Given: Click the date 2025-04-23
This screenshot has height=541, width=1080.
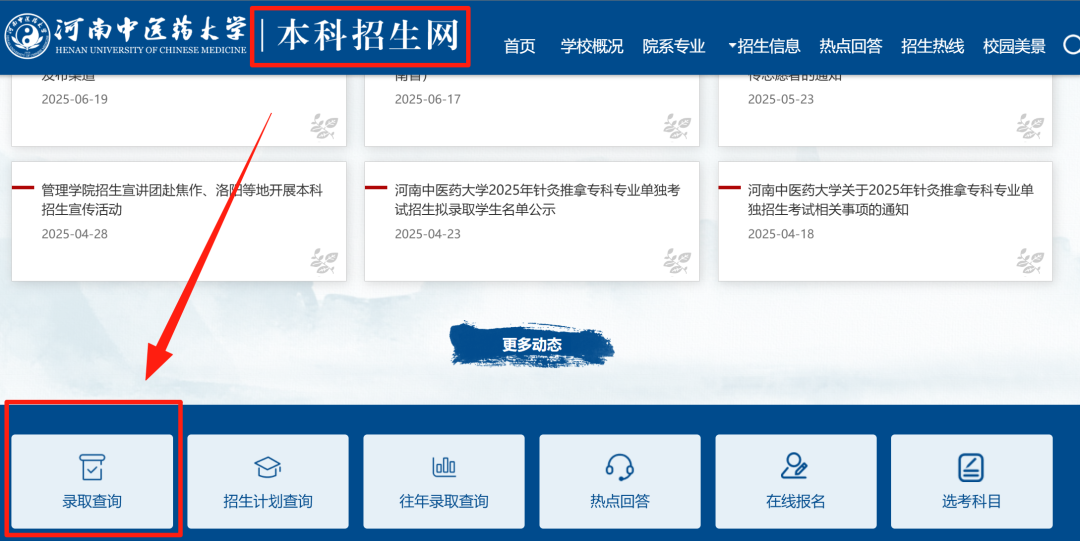Looking at the screenshot, I should pos(428,234).
